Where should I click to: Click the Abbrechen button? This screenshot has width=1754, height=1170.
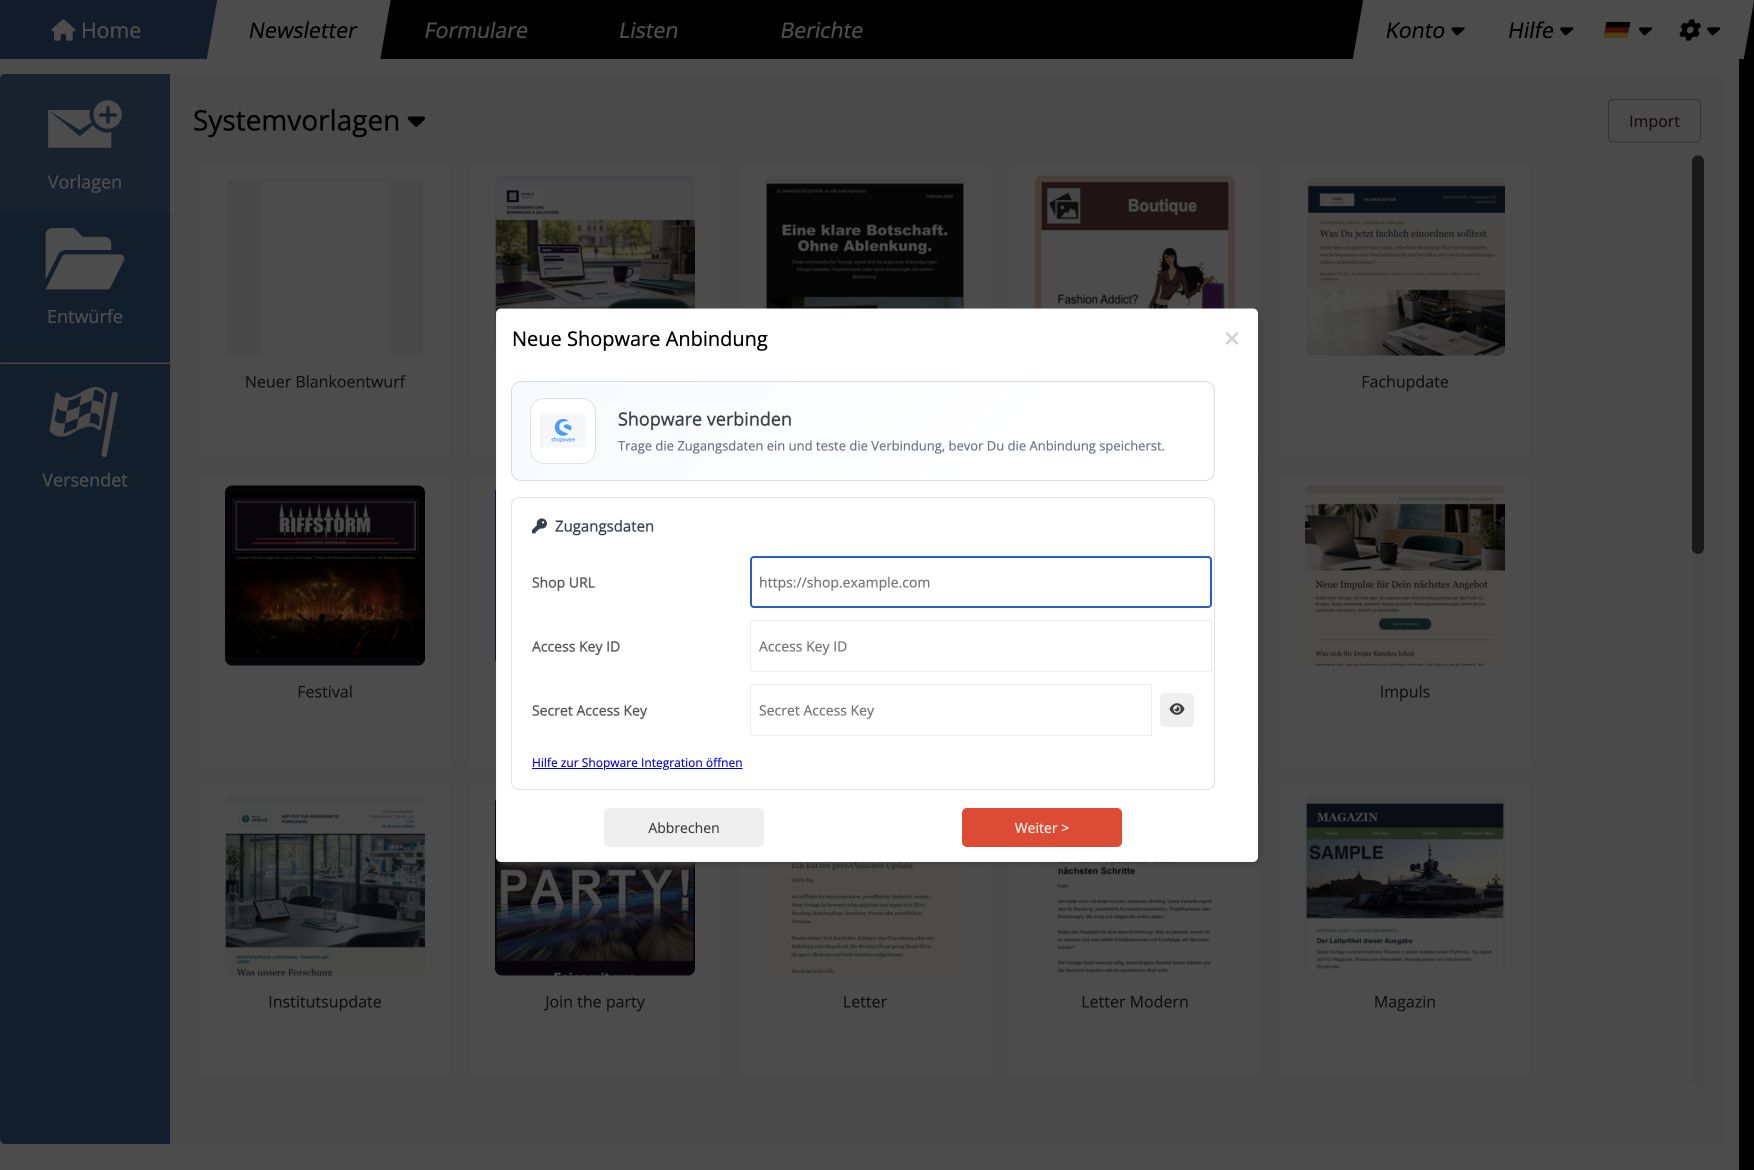point(684,828)
